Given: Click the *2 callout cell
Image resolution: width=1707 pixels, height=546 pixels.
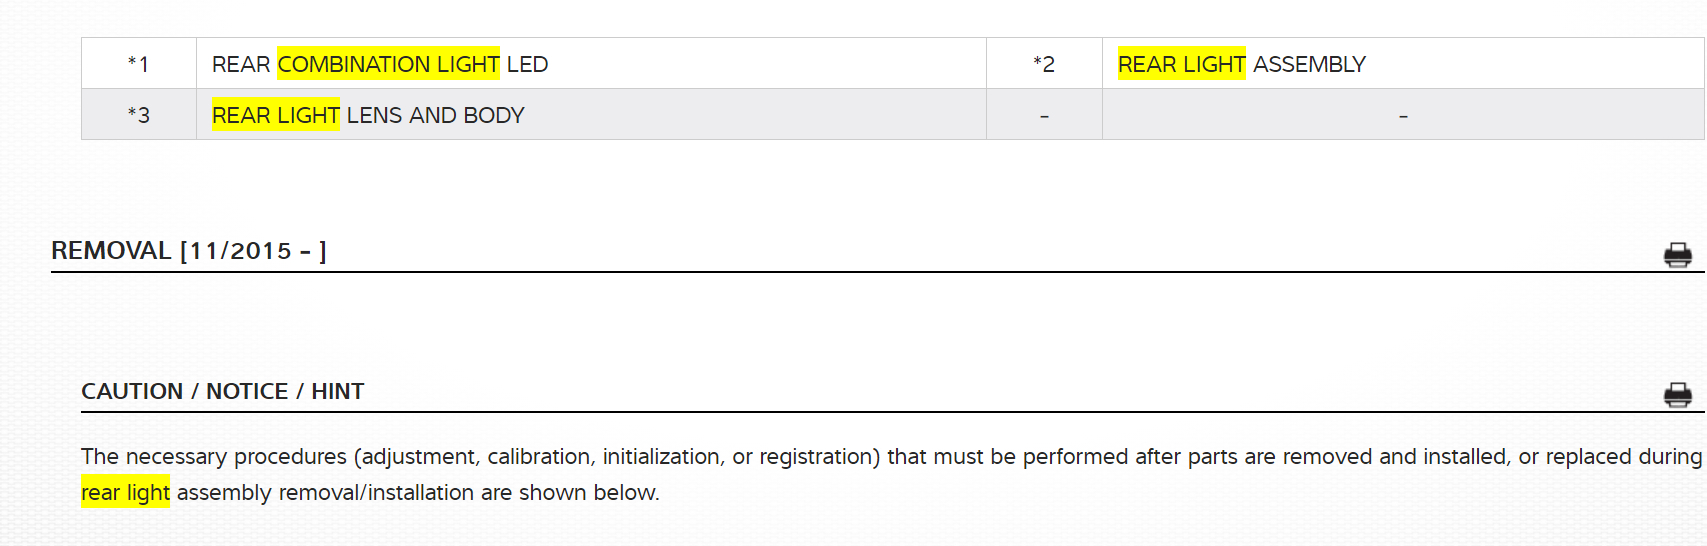Looking at the screenshot, I should [x=1043, y=64].
